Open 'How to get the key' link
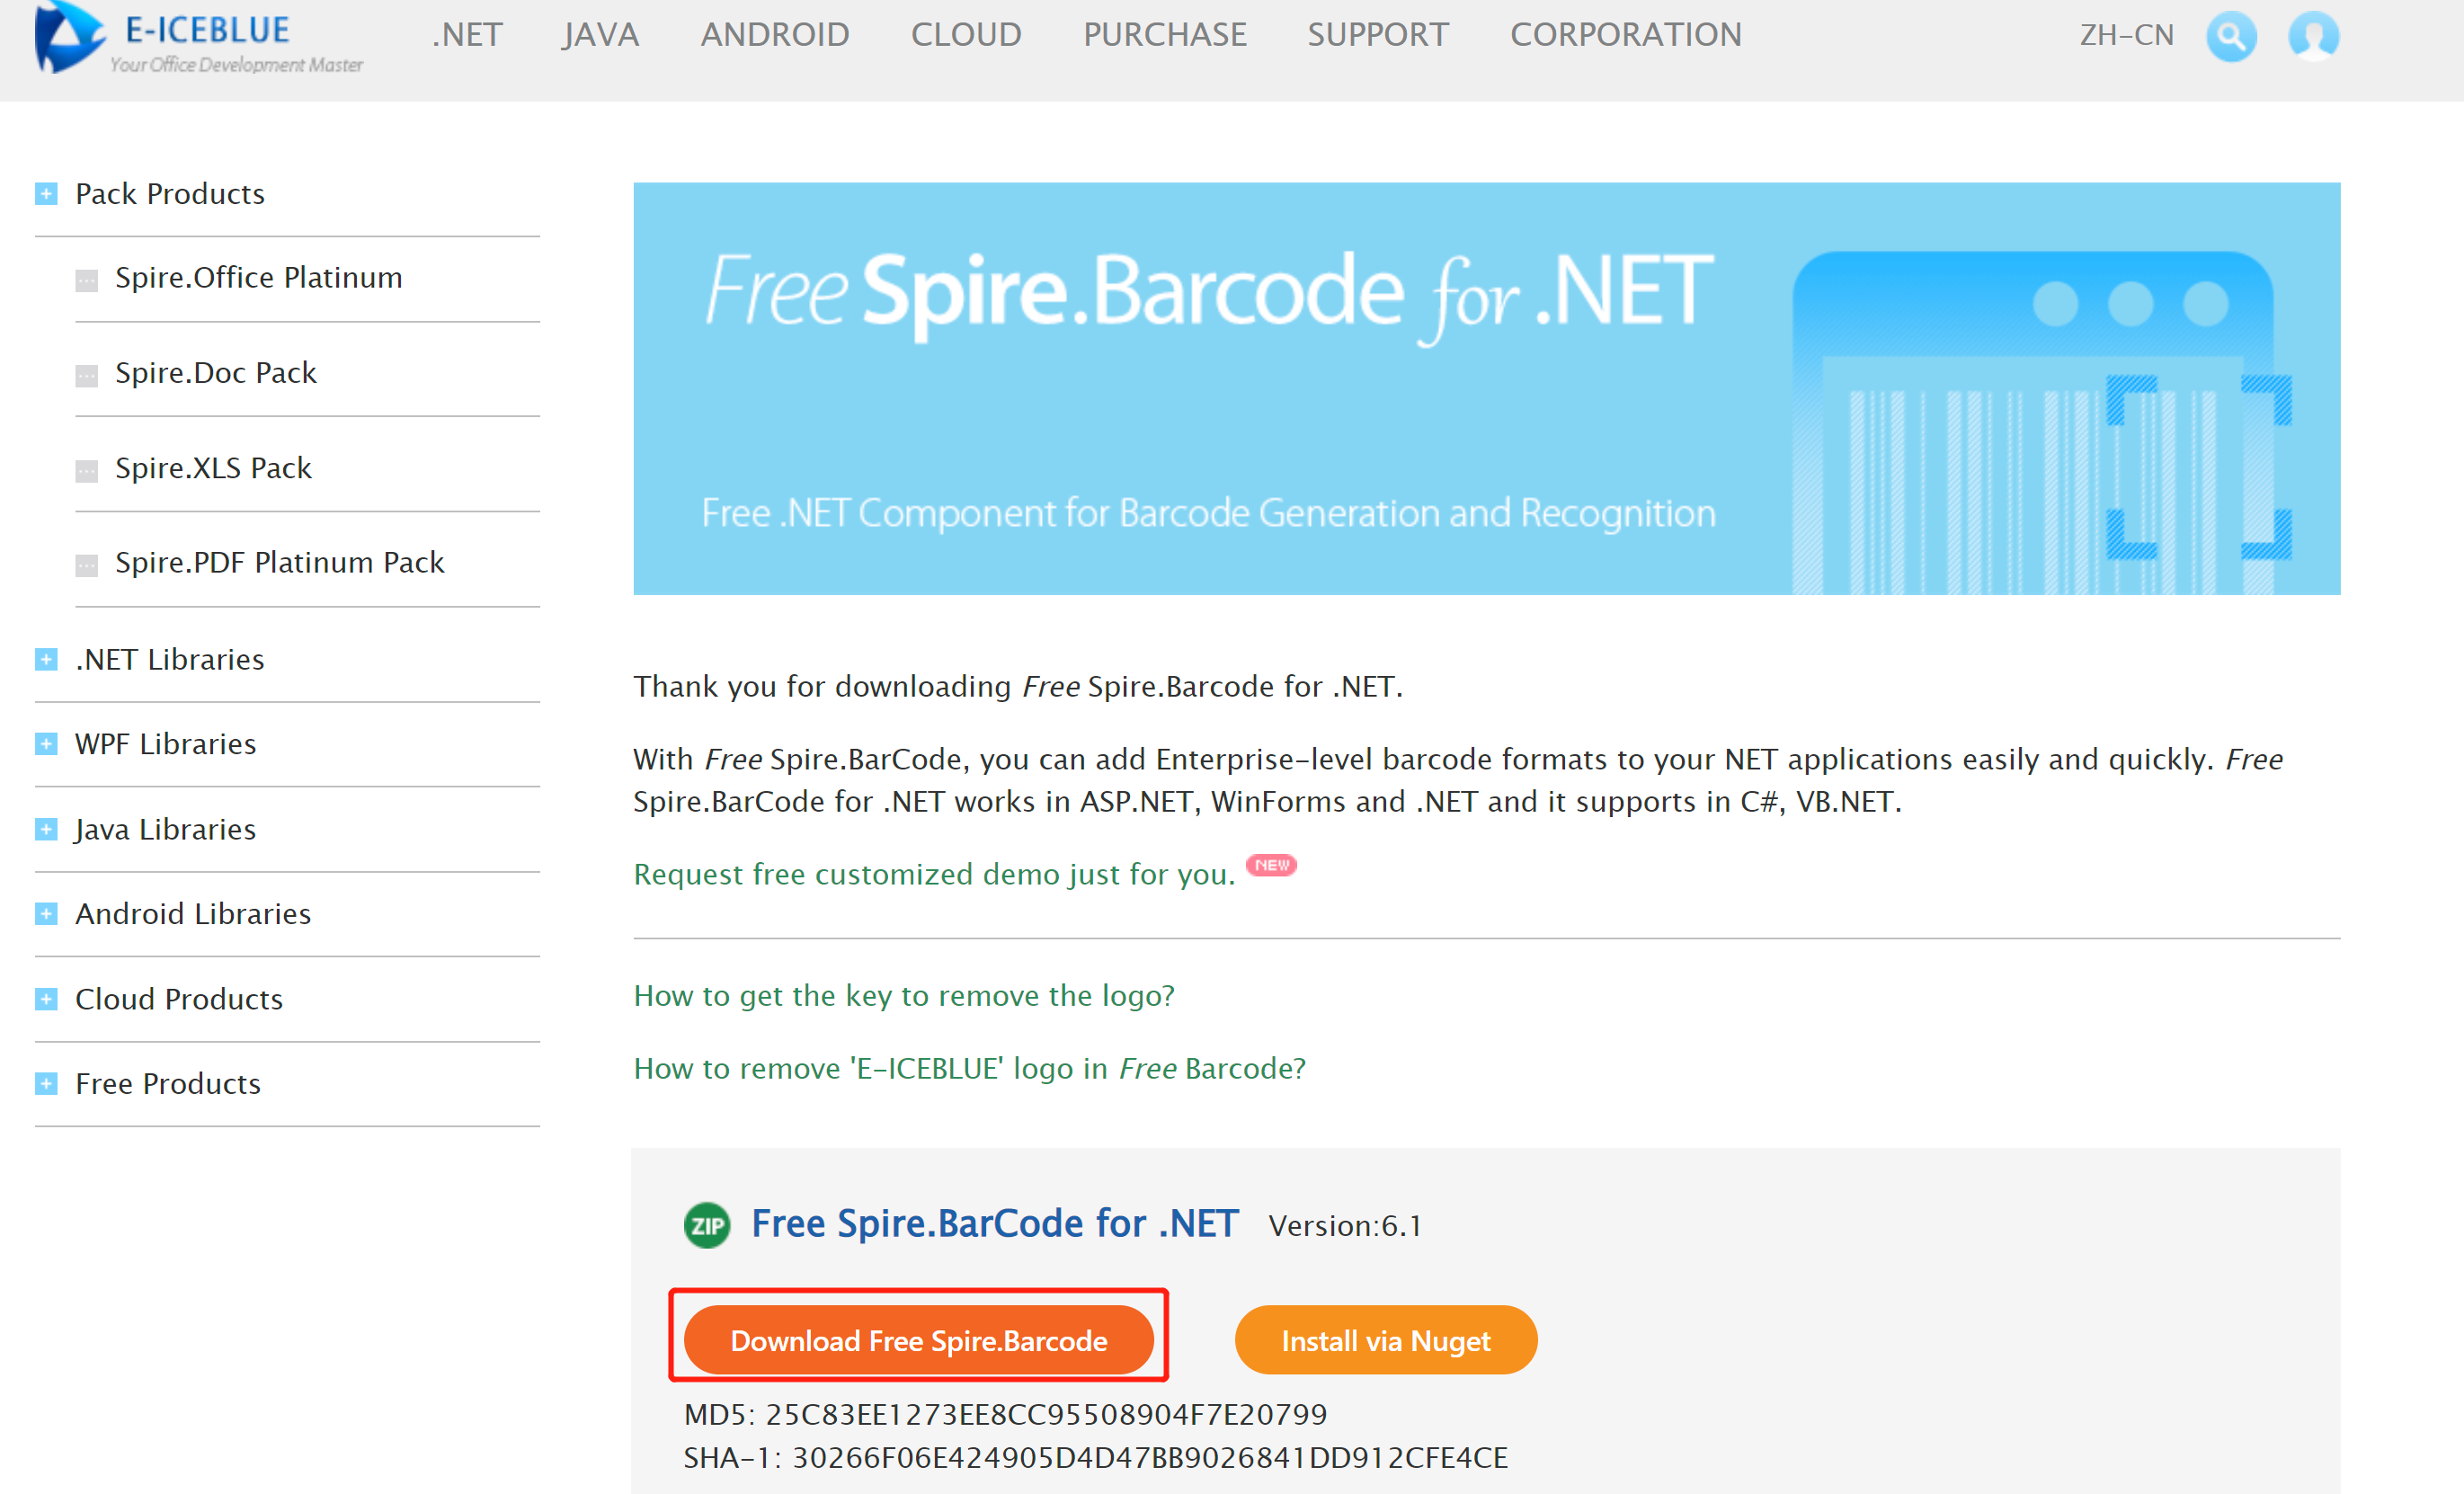Viewport: 2464px width, 1494px height. click(903, 995)
